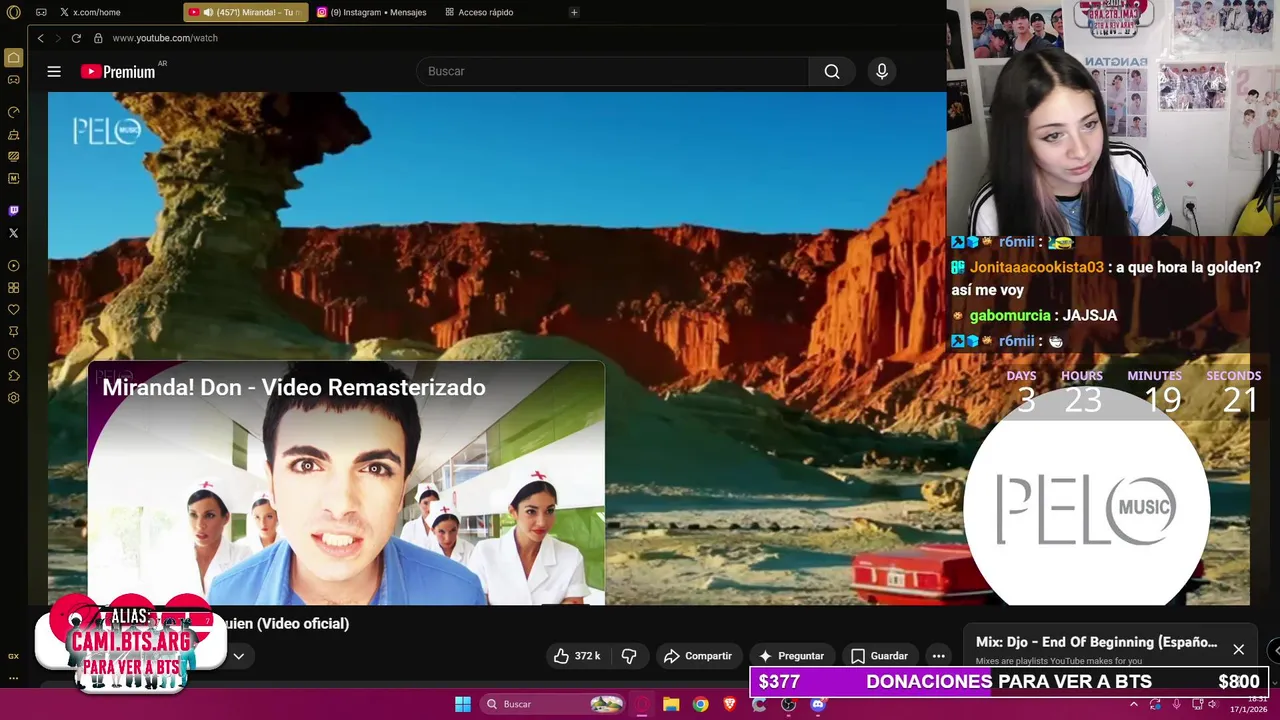1280x720 pixels.
Task: Open the GX Corner gamepad icon in tab bar
Action: pyautogui.click(x=41, y=12)
